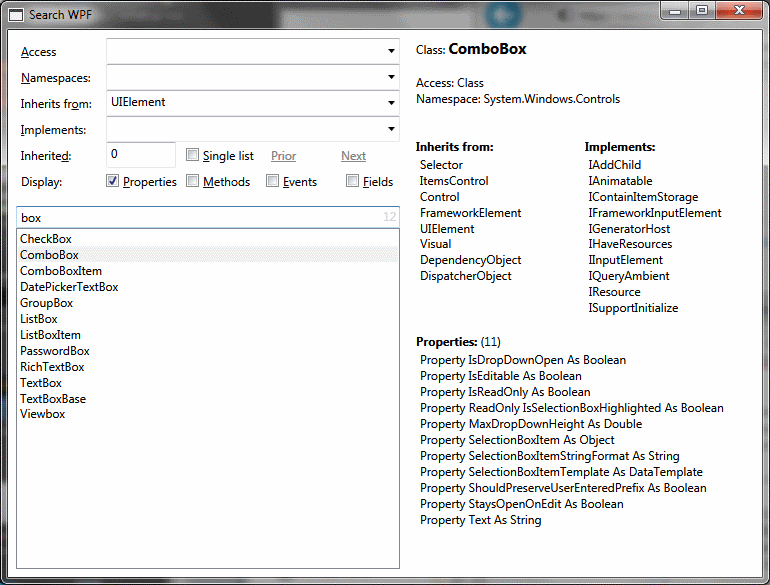This screenshot has width=770, height=585.
Task: Click UIElement under Inherits from list
Action: (x=447, y=229)
